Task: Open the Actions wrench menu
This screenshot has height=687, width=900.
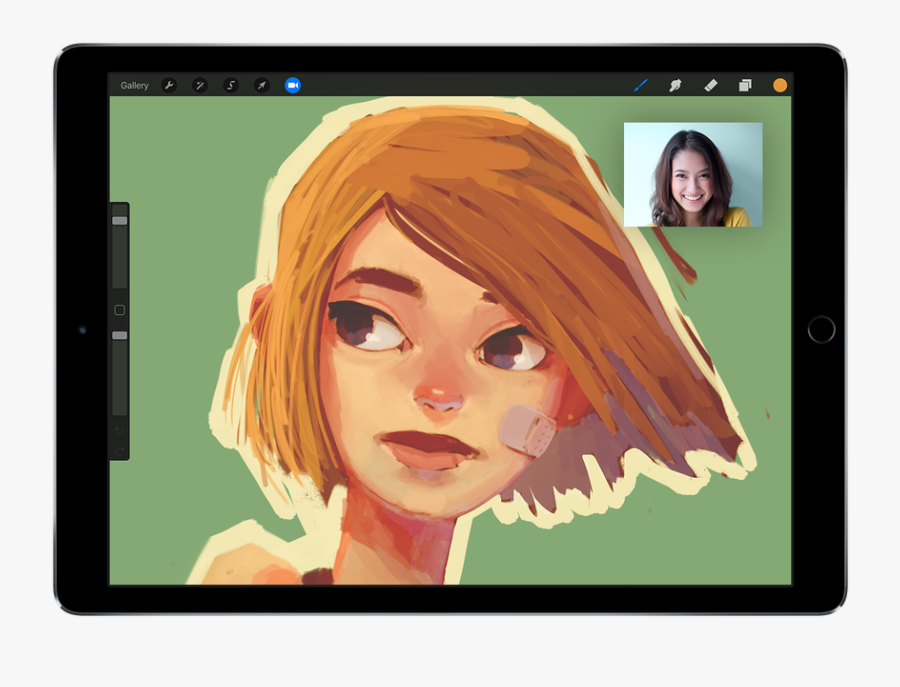Action: [169, 86]
